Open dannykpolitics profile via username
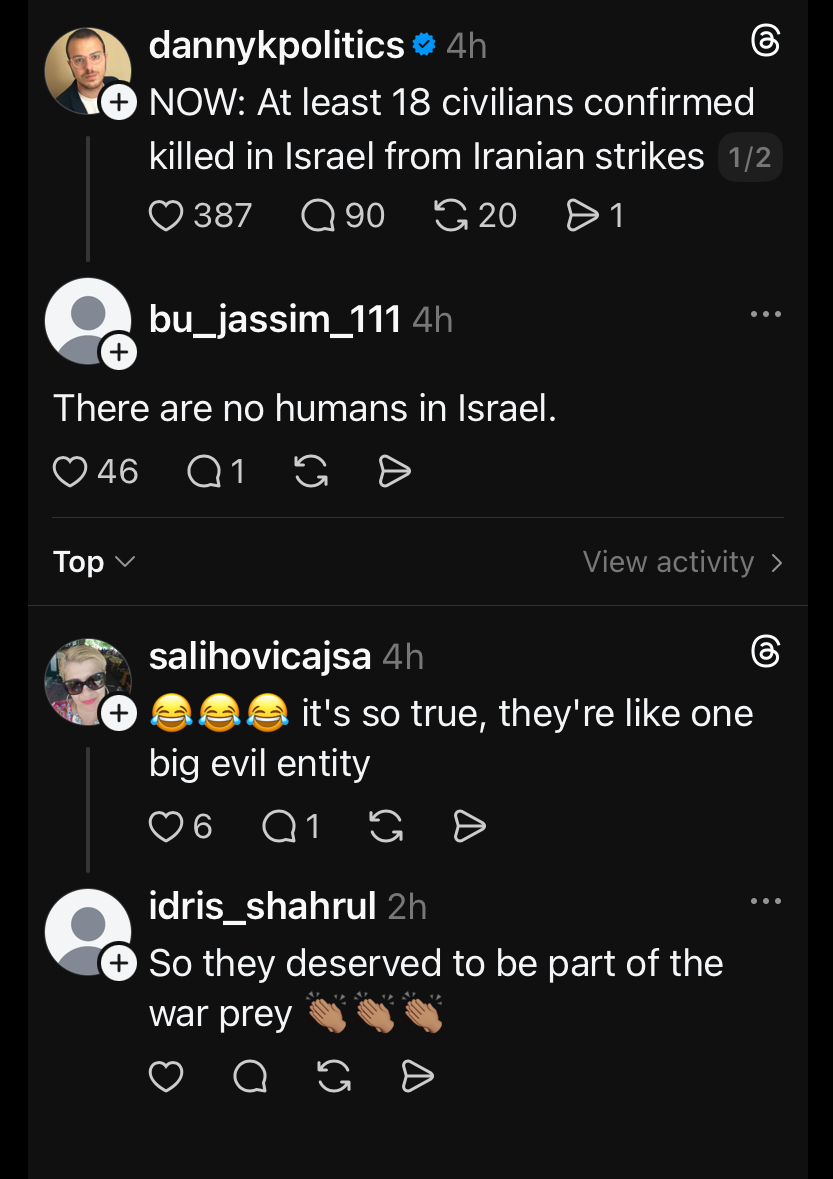The width and height of the screenshot is (833, 1179). click(276, 45)
